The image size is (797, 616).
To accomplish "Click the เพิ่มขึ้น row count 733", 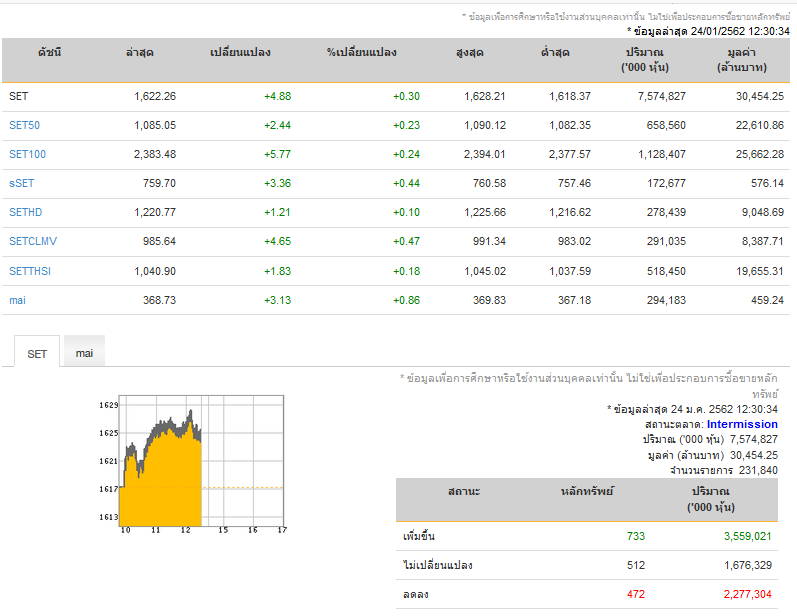I will click(636, 536).
